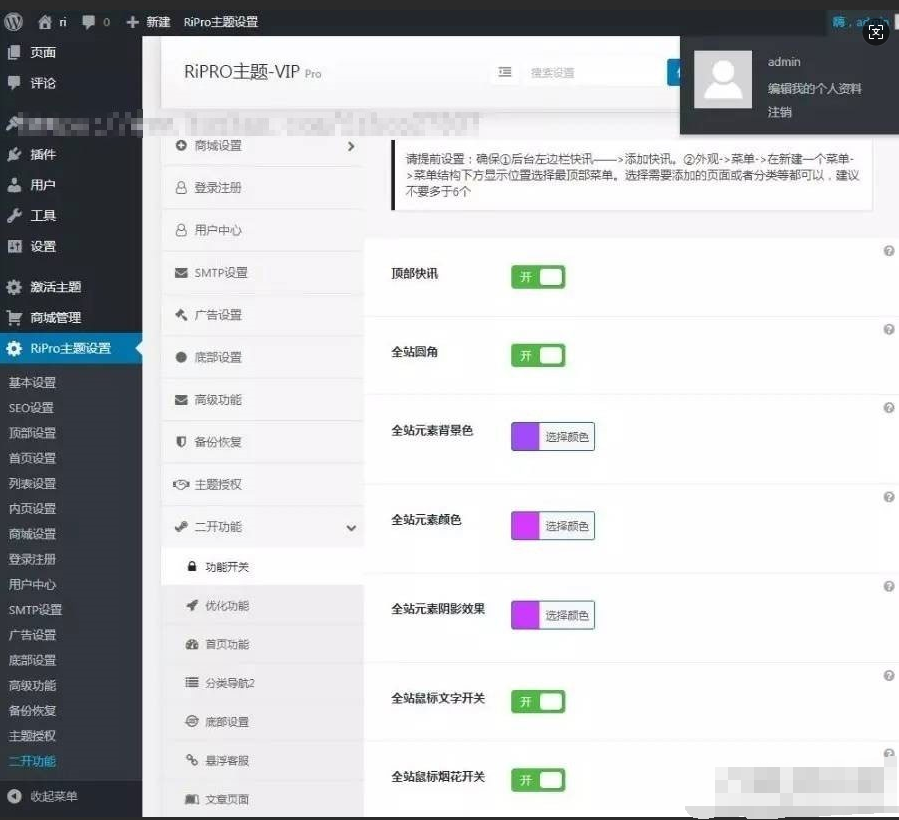Collapse the sidebar via 收起菜单

40,796
